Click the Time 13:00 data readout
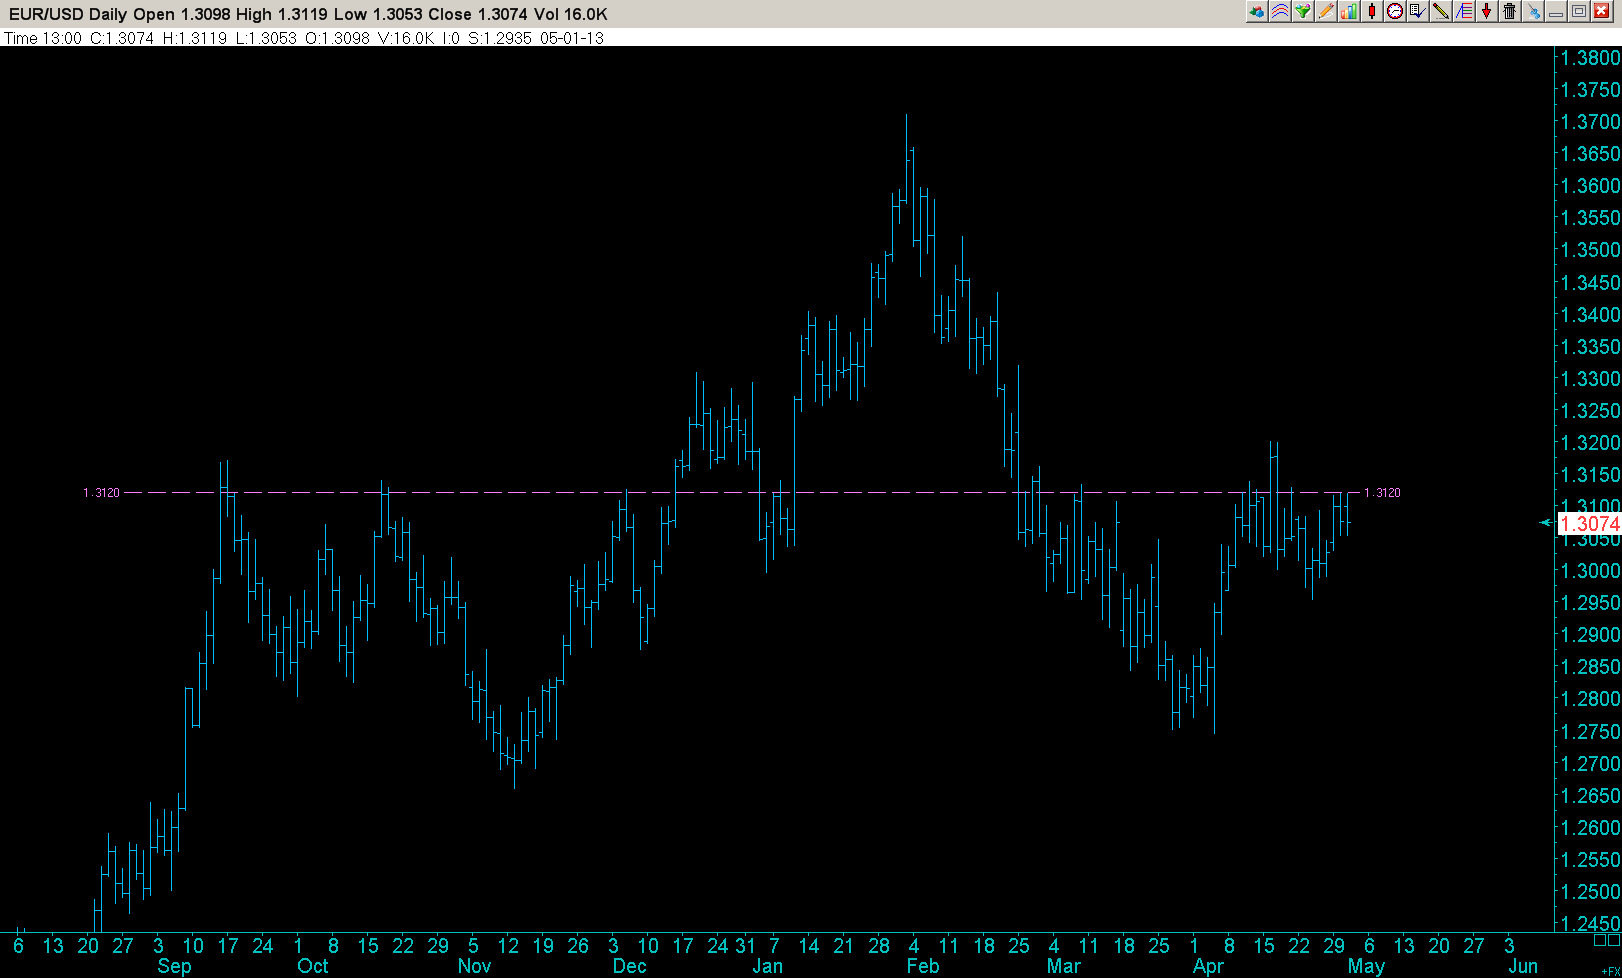The height and width of the screenshot is (978, 1622). click(x=43, y=38)
